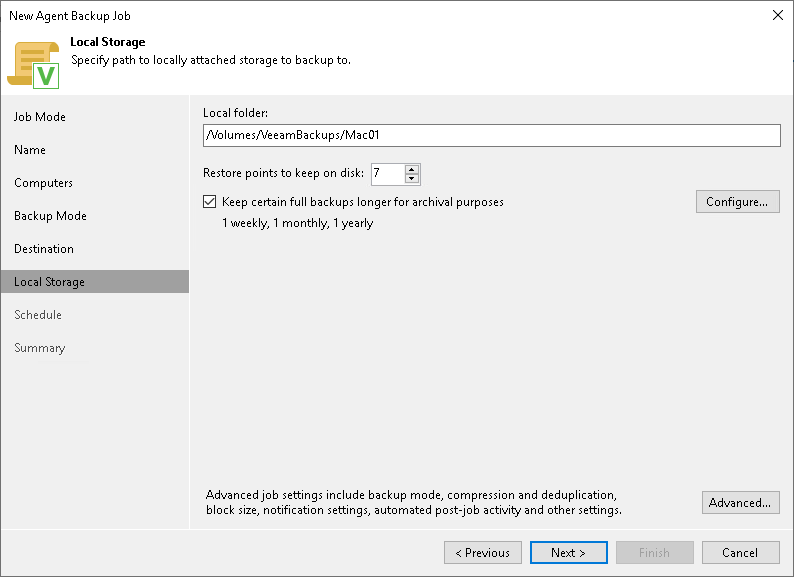Click the 'Specify path to locally attached storage' description
This screenshot has height=577, width=794.
tap(211, 60)
